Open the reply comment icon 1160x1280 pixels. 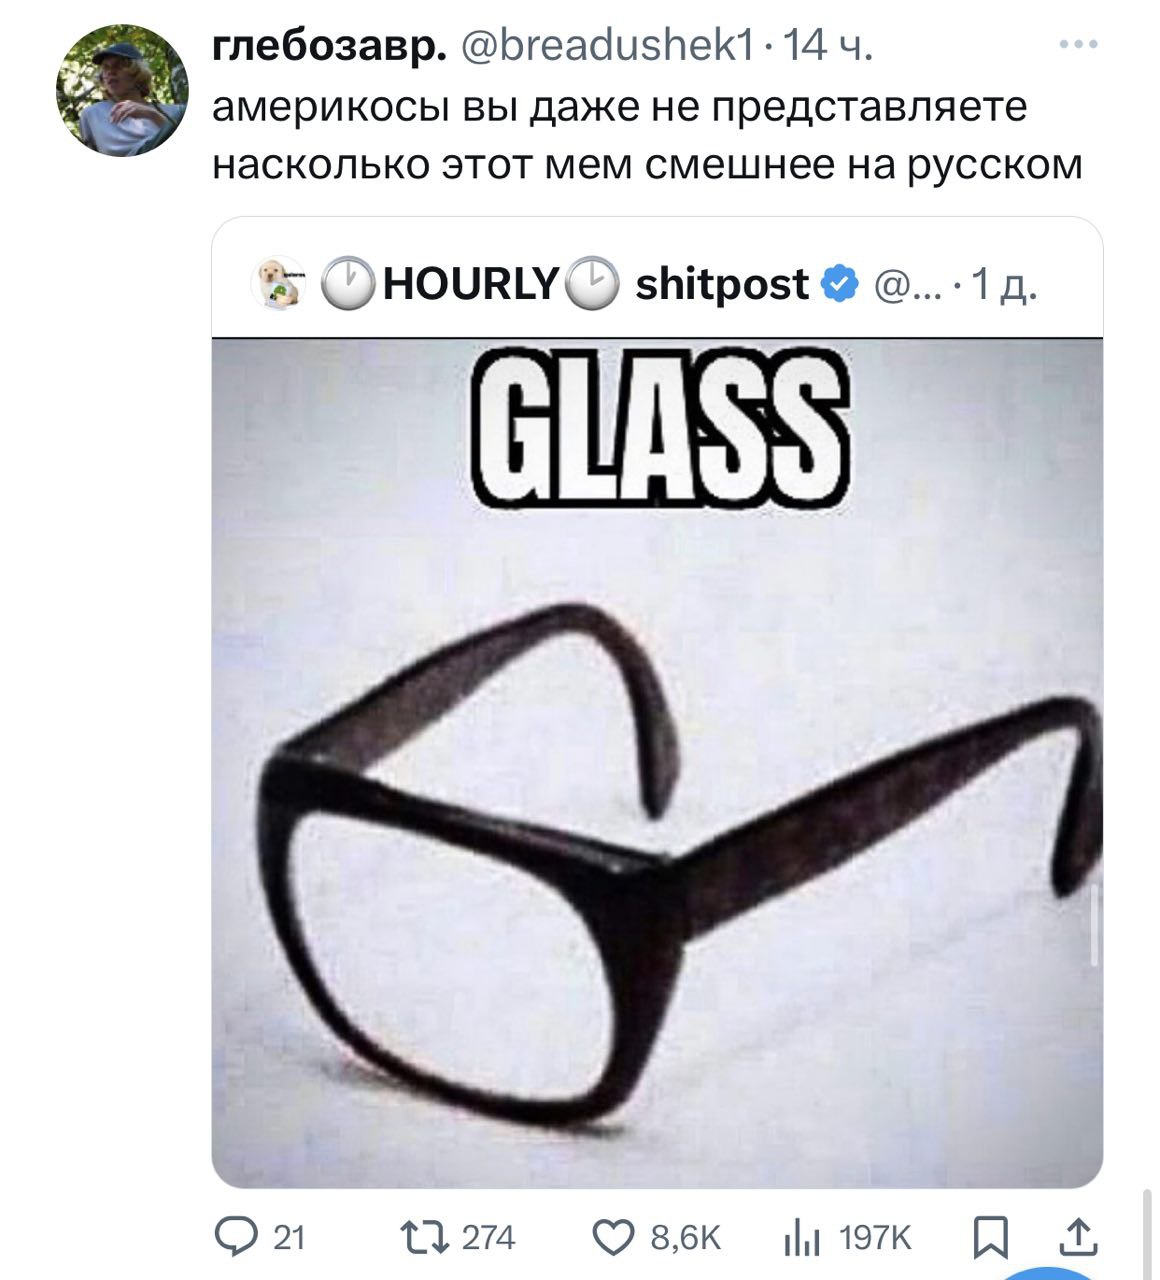coord(235,1238)
